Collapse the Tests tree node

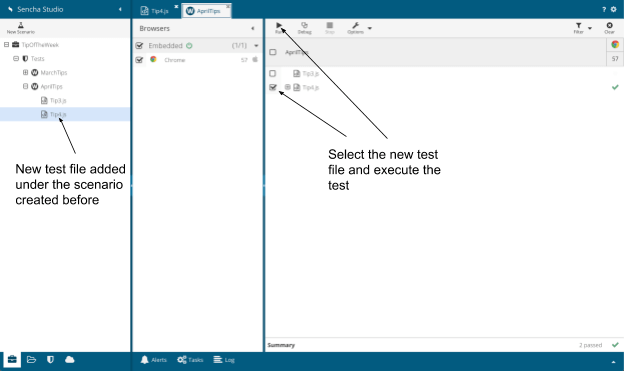[16, 59]
